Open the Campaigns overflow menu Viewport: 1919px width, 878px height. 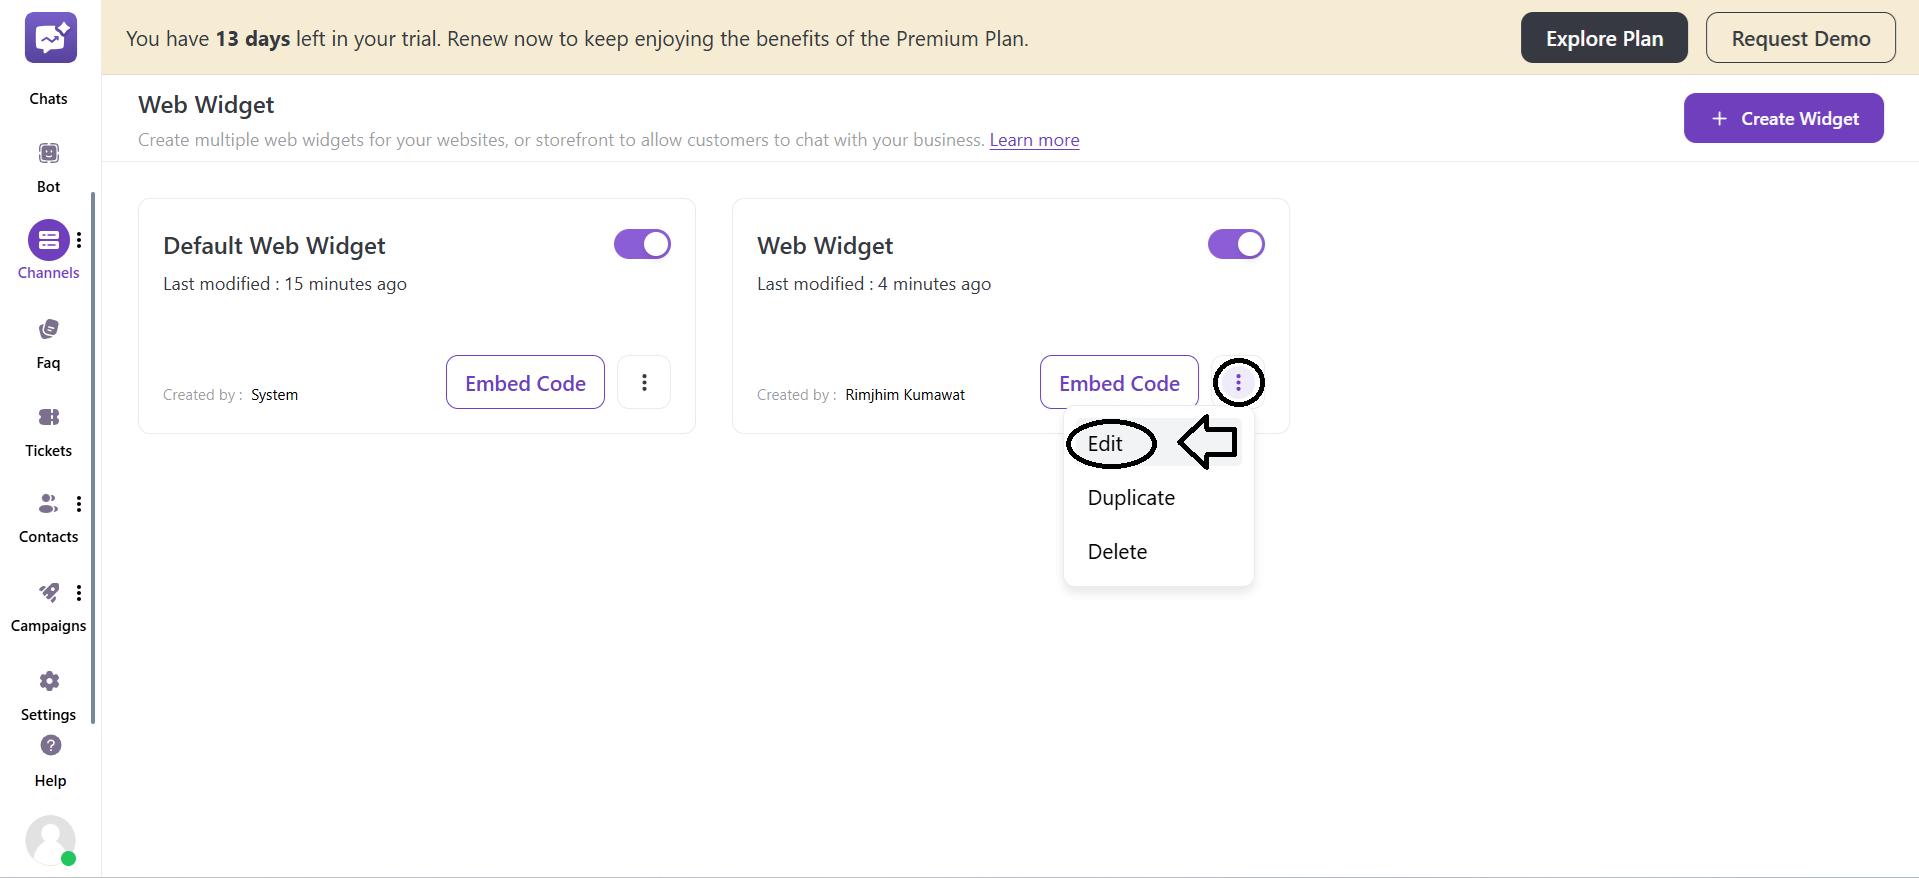point(79,593)
